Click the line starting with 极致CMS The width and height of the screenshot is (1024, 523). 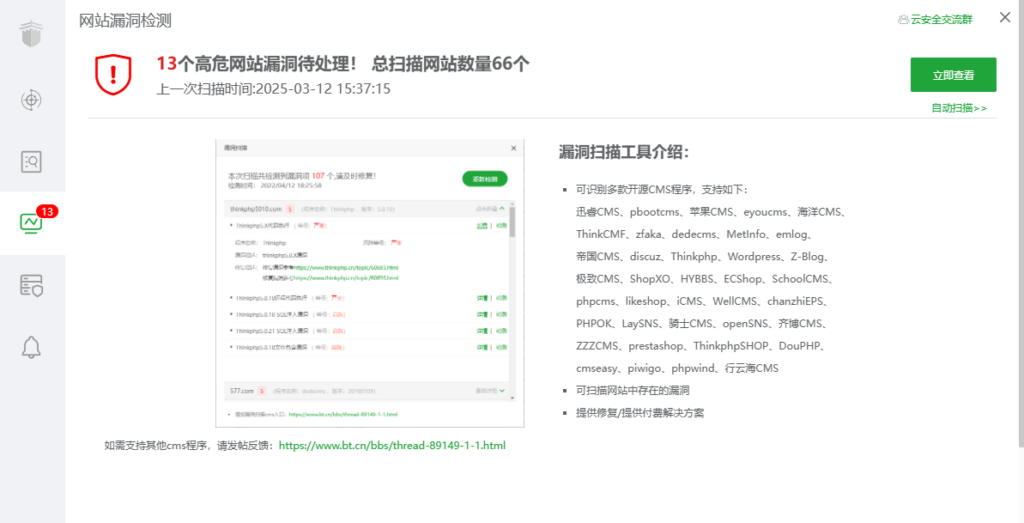[x=705, y=279]
